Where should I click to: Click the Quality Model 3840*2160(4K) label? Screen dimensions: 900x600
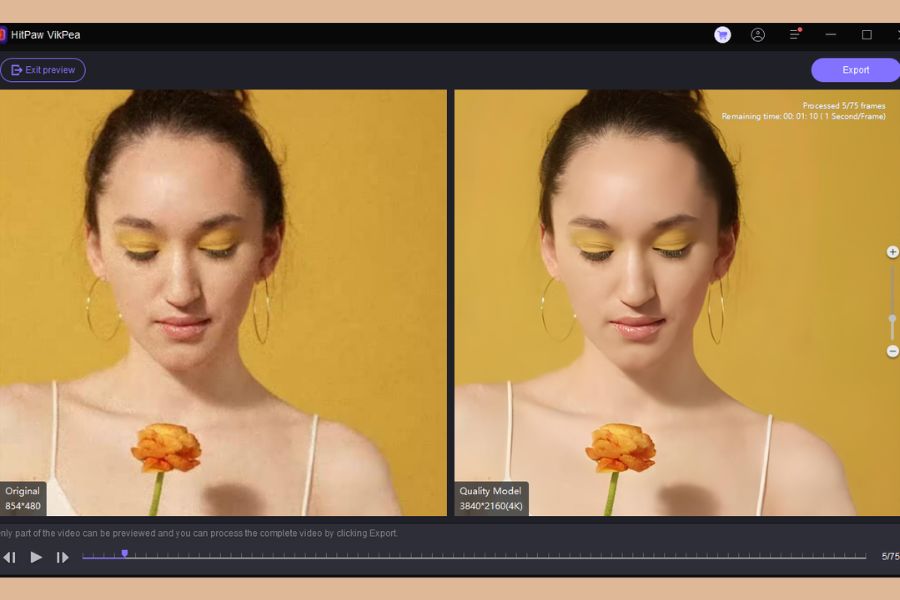pos(491,497)
